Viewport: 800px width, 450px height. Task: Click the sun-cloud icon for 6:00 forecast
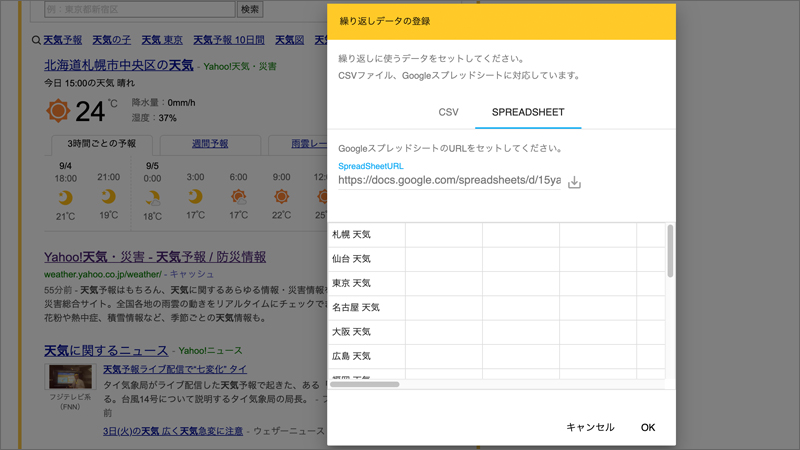(x=238, y=196)
